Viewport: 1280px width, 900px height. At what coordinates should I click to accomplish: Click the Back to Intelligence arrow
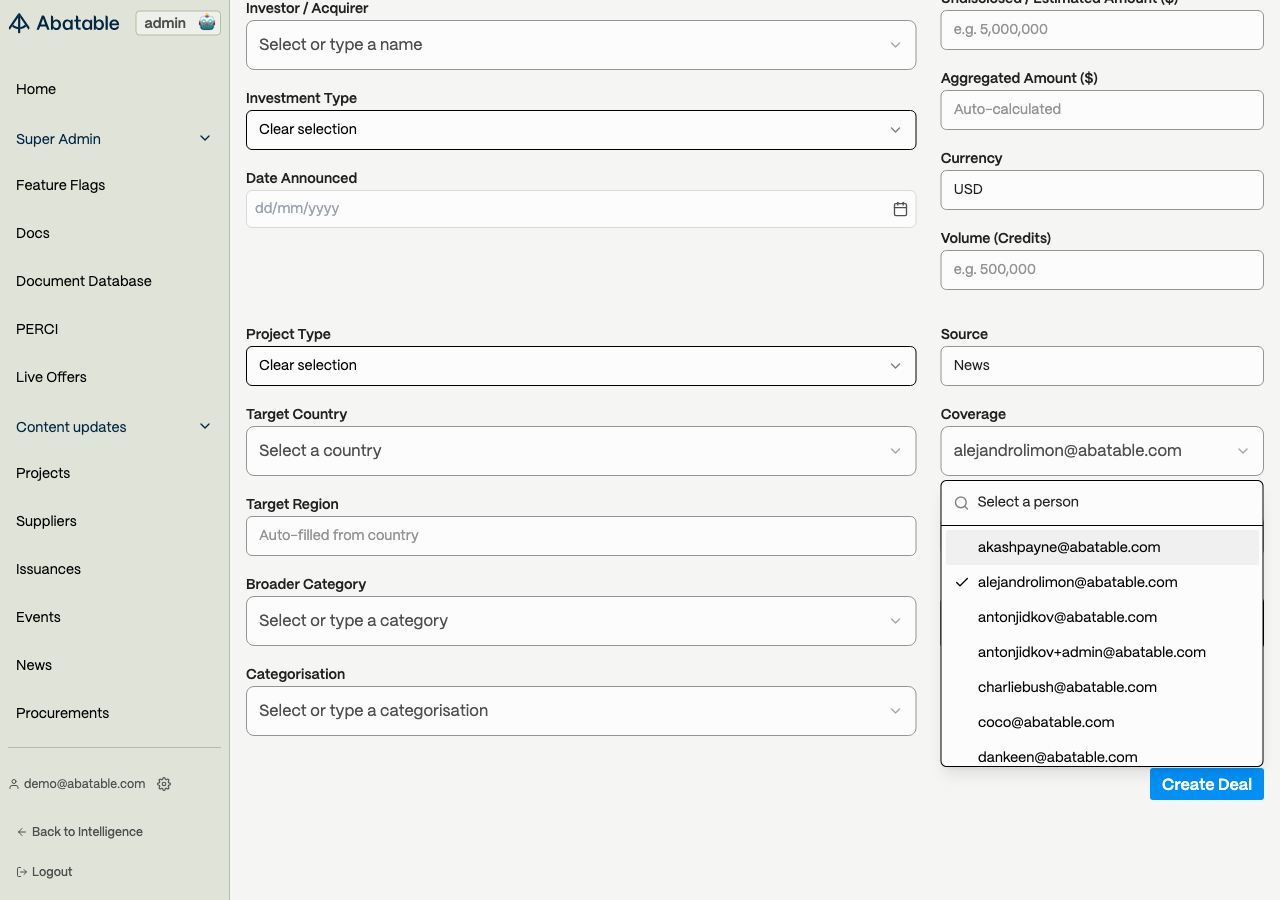tap(22, 832)
